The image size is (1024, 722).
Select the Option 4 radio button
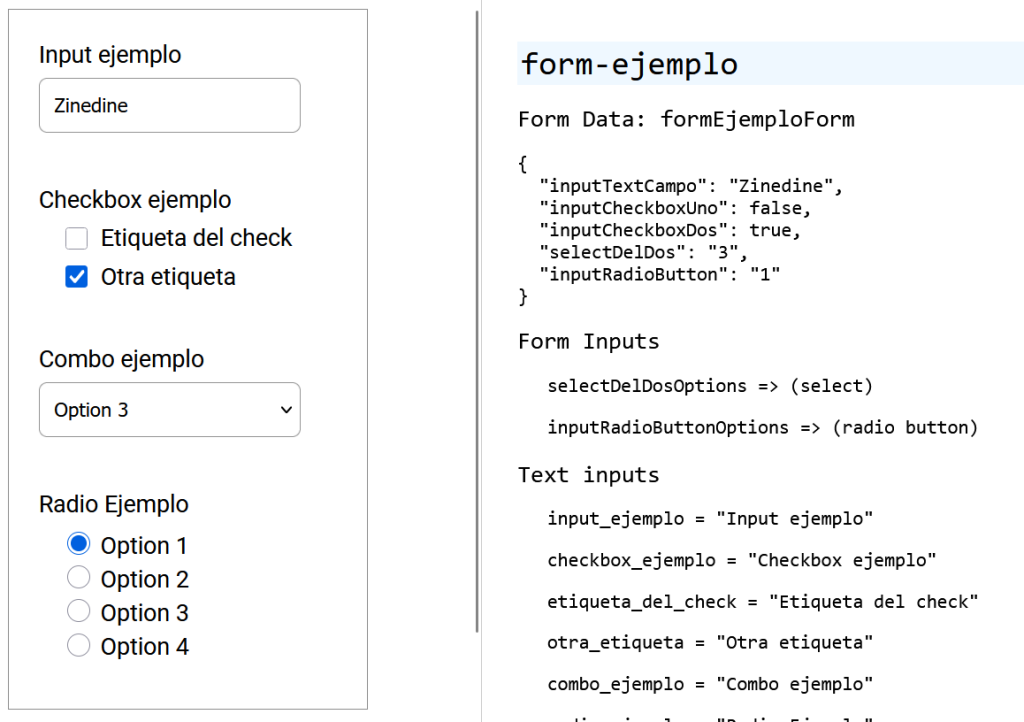[x=78, y=646]
